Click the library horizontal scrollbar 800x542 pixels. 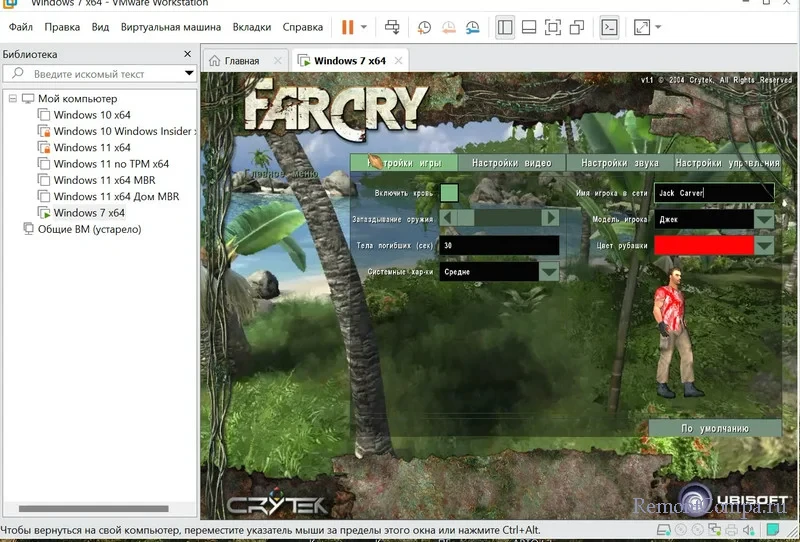point(93,509)
